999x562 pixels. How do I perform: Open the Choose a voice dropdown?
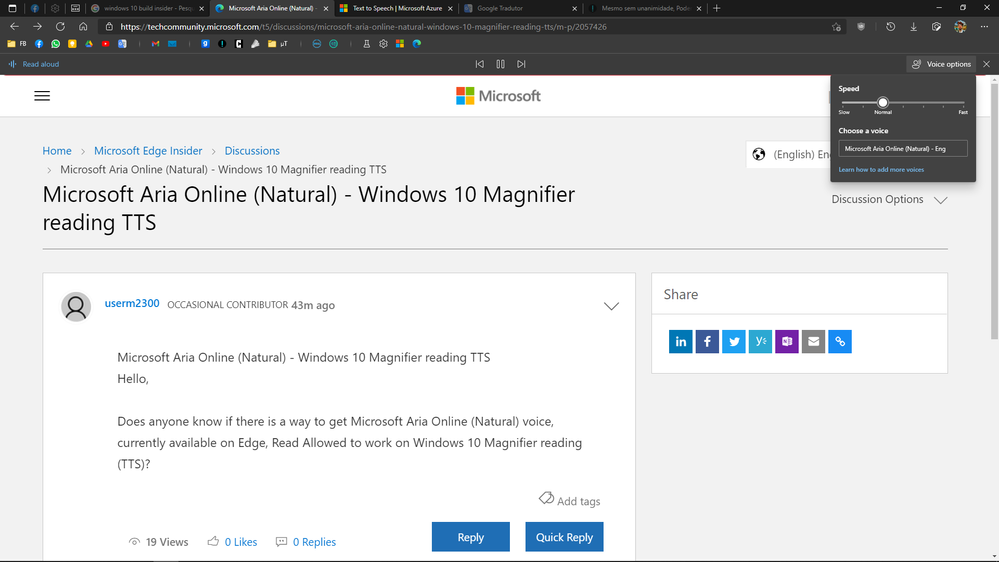(903, 148)
